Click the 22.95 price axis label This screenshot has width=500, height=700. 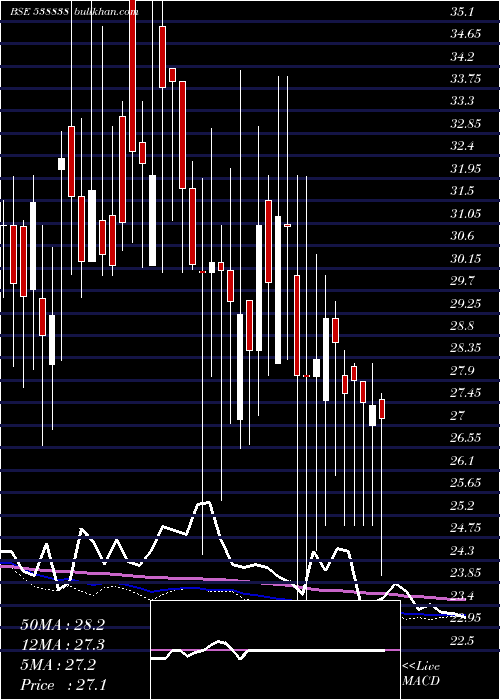(466, 618)
